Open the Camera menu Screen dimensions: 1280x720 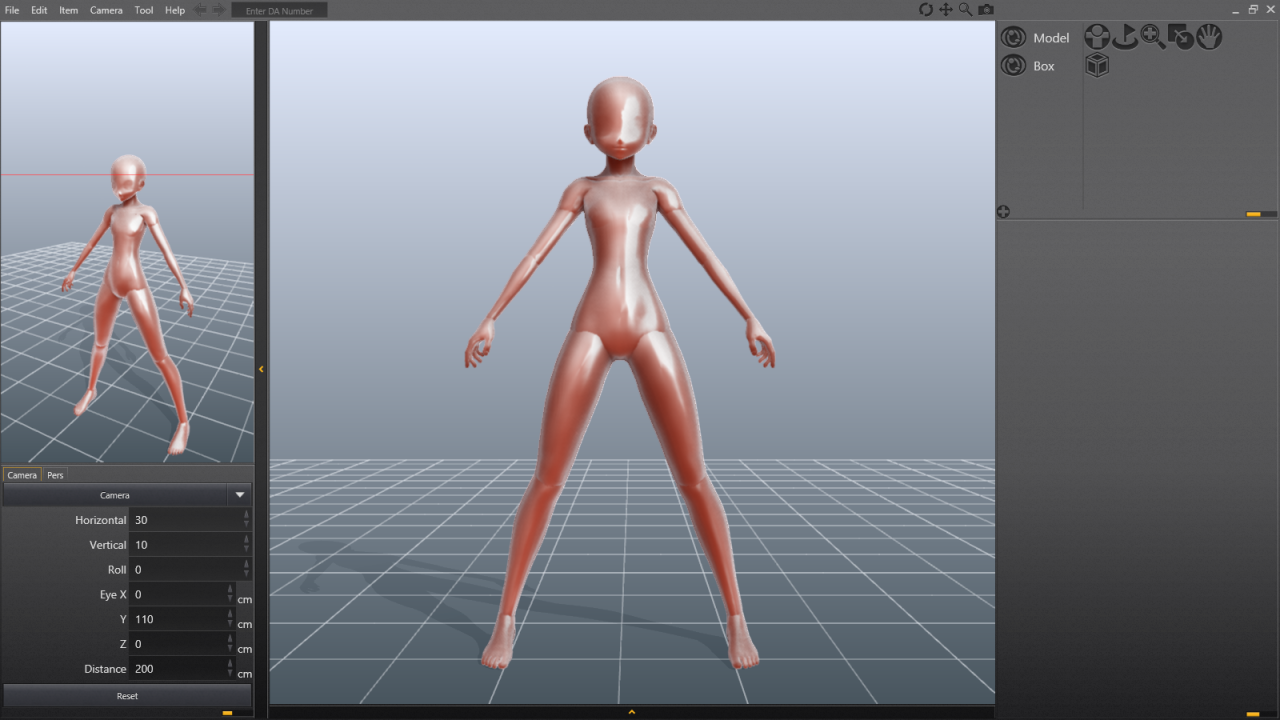(x=106, y=10)
